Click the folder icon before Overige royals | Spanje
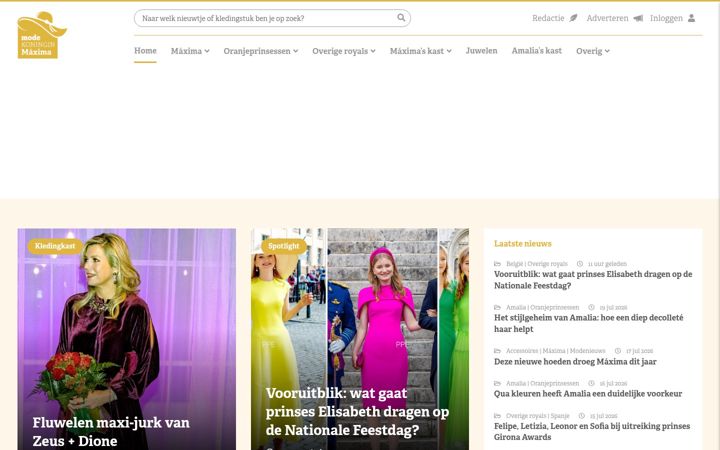720x450 pixels. point(497,416)
